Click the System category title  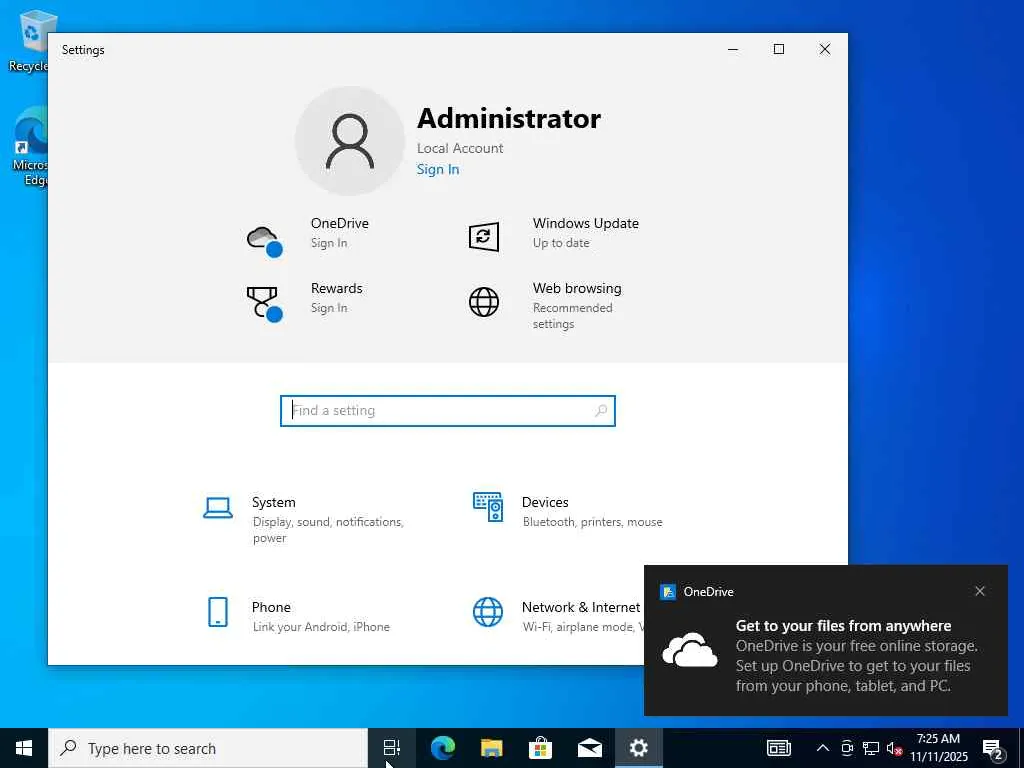tap(274, 502)
